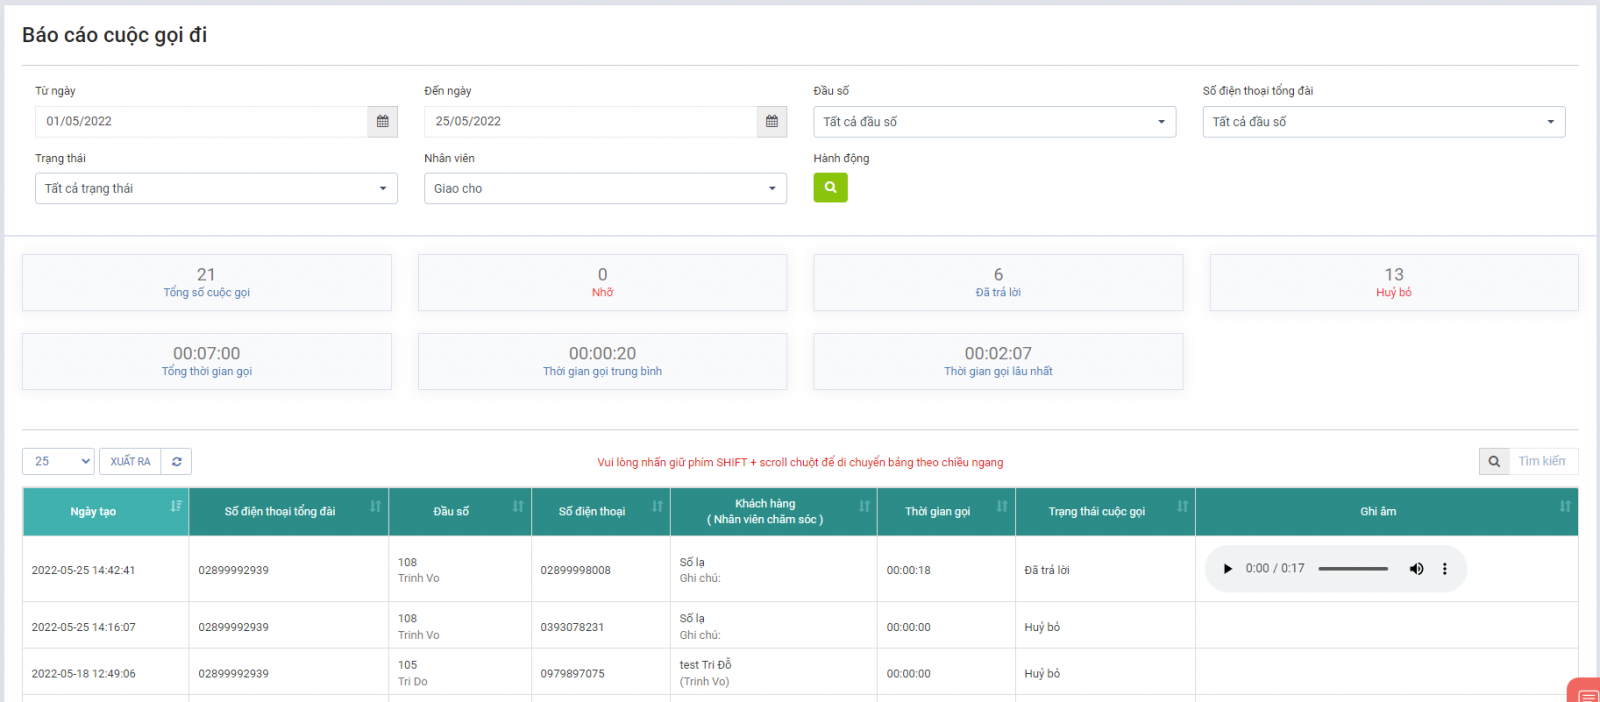
Task: Seek within the audio recording progress bar
Action: click(x=1352, y=569)
